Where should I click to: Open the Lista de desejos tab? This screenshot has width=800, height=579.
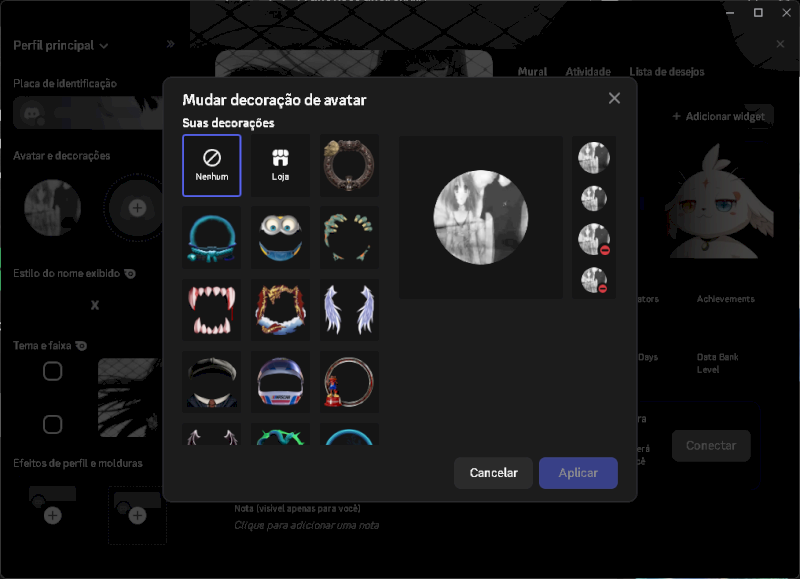coord(666,72)
